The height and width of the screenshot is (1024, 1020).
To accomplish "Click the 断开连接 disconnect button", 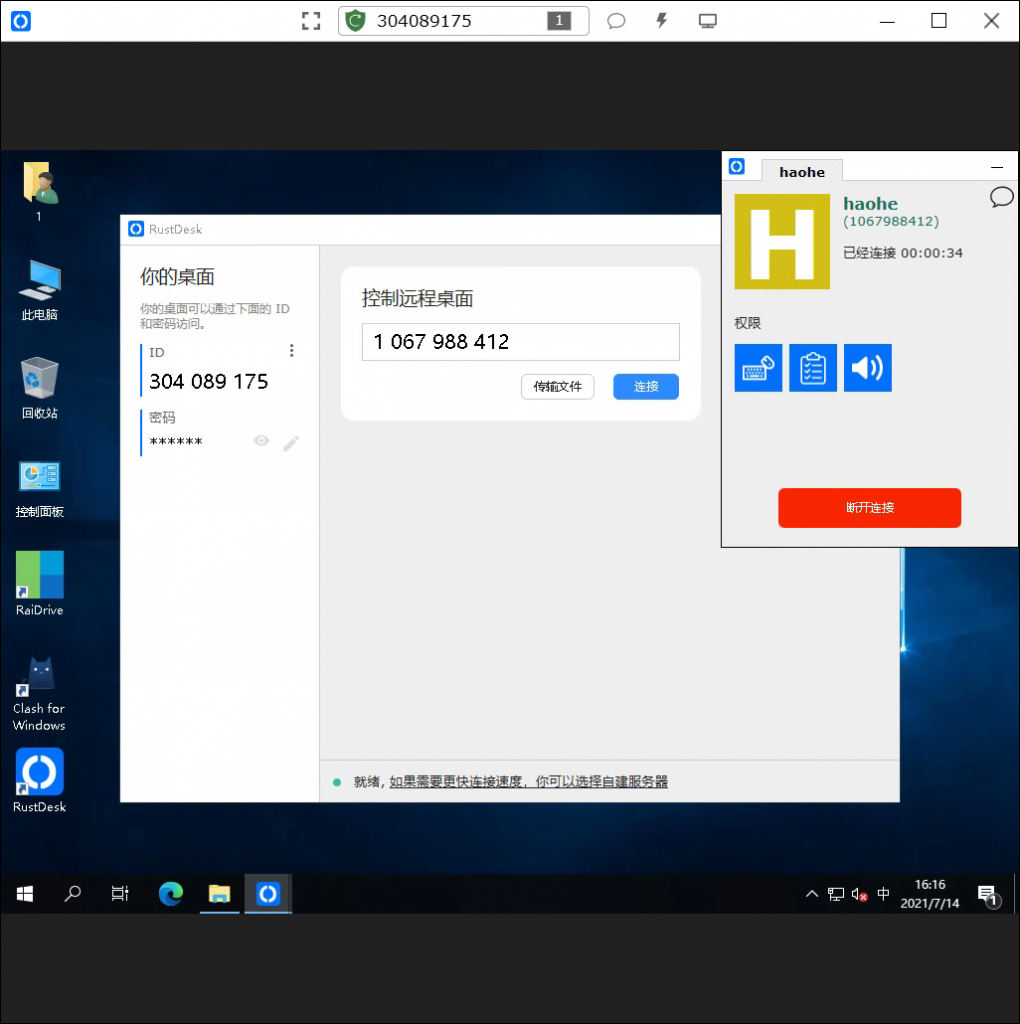I will click(x=869, y=507).
